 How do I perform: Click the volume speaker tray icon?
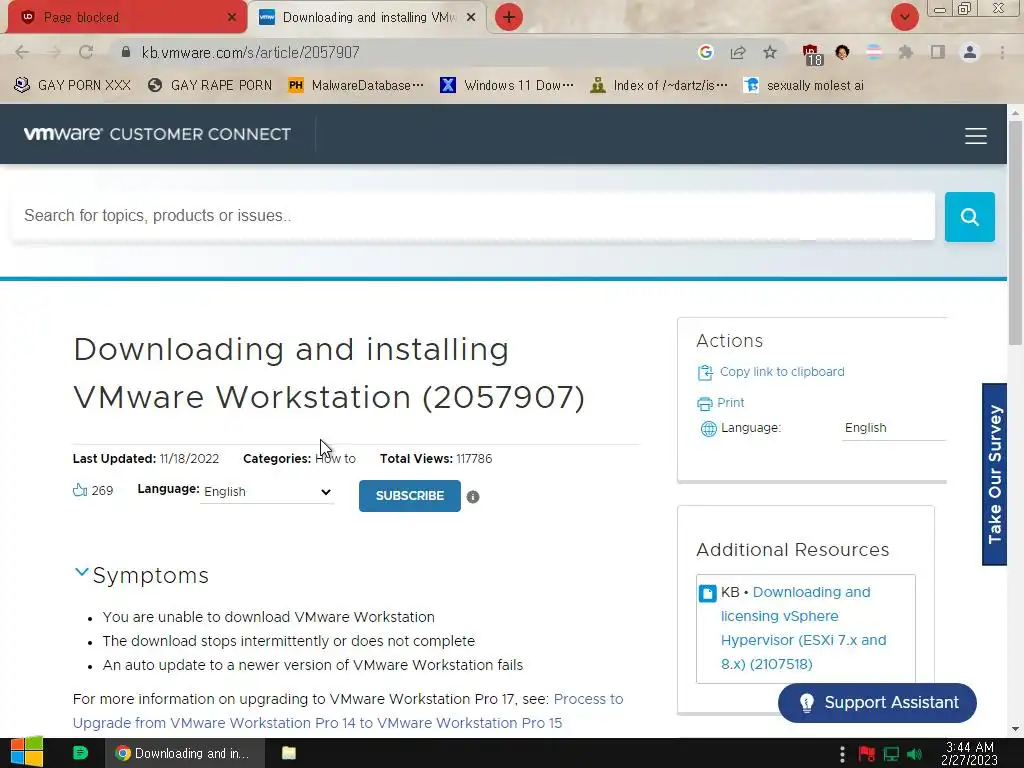point(915,754)
